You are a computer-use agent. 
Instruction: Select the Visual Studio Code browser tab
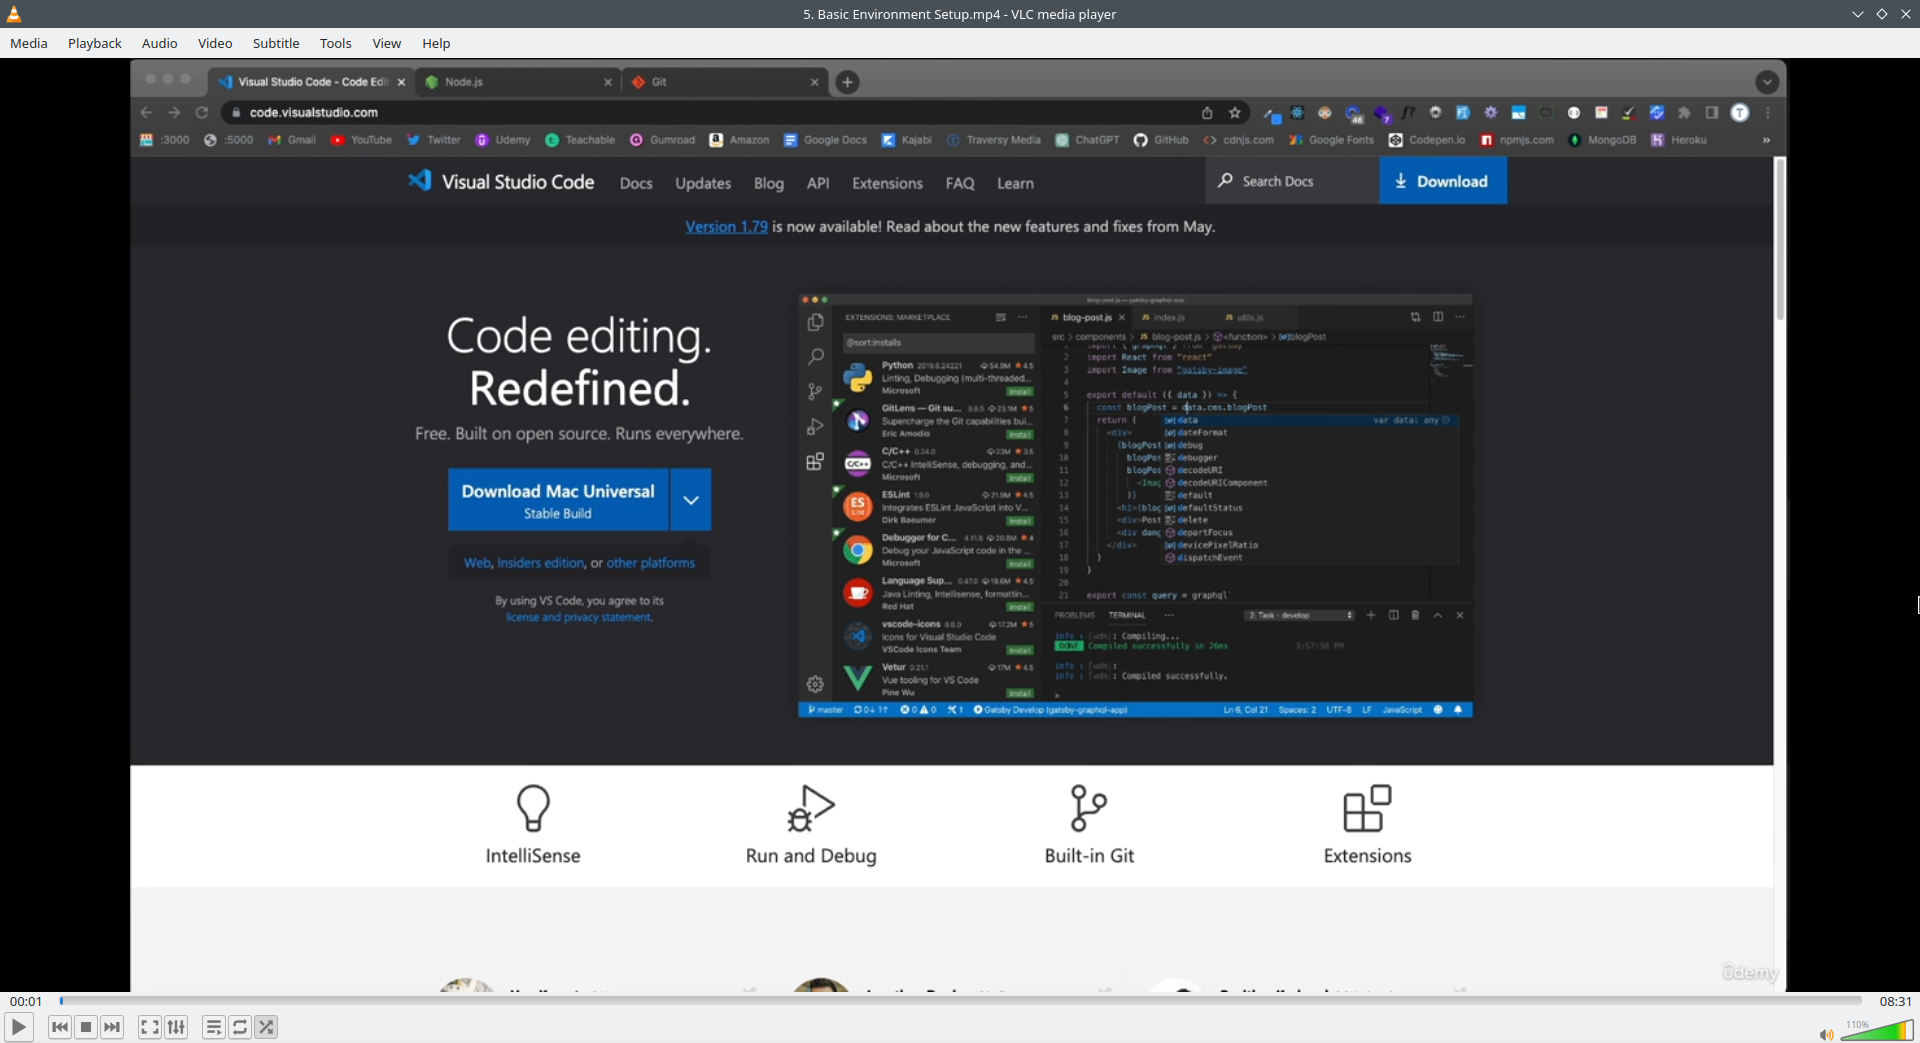pos(310,82)
